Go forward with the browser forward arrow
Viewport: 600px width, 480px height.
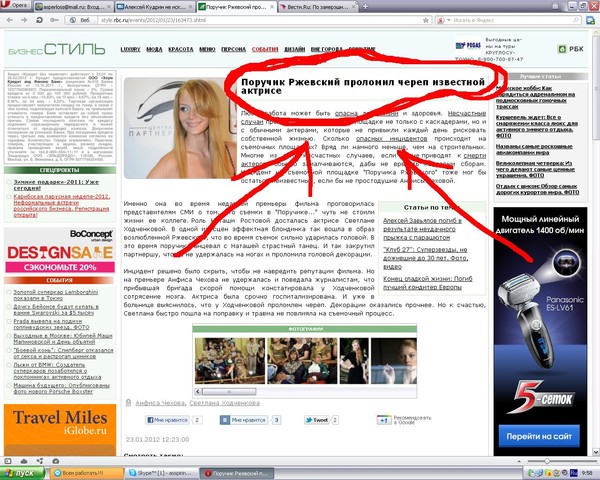(x=24, y=20)
